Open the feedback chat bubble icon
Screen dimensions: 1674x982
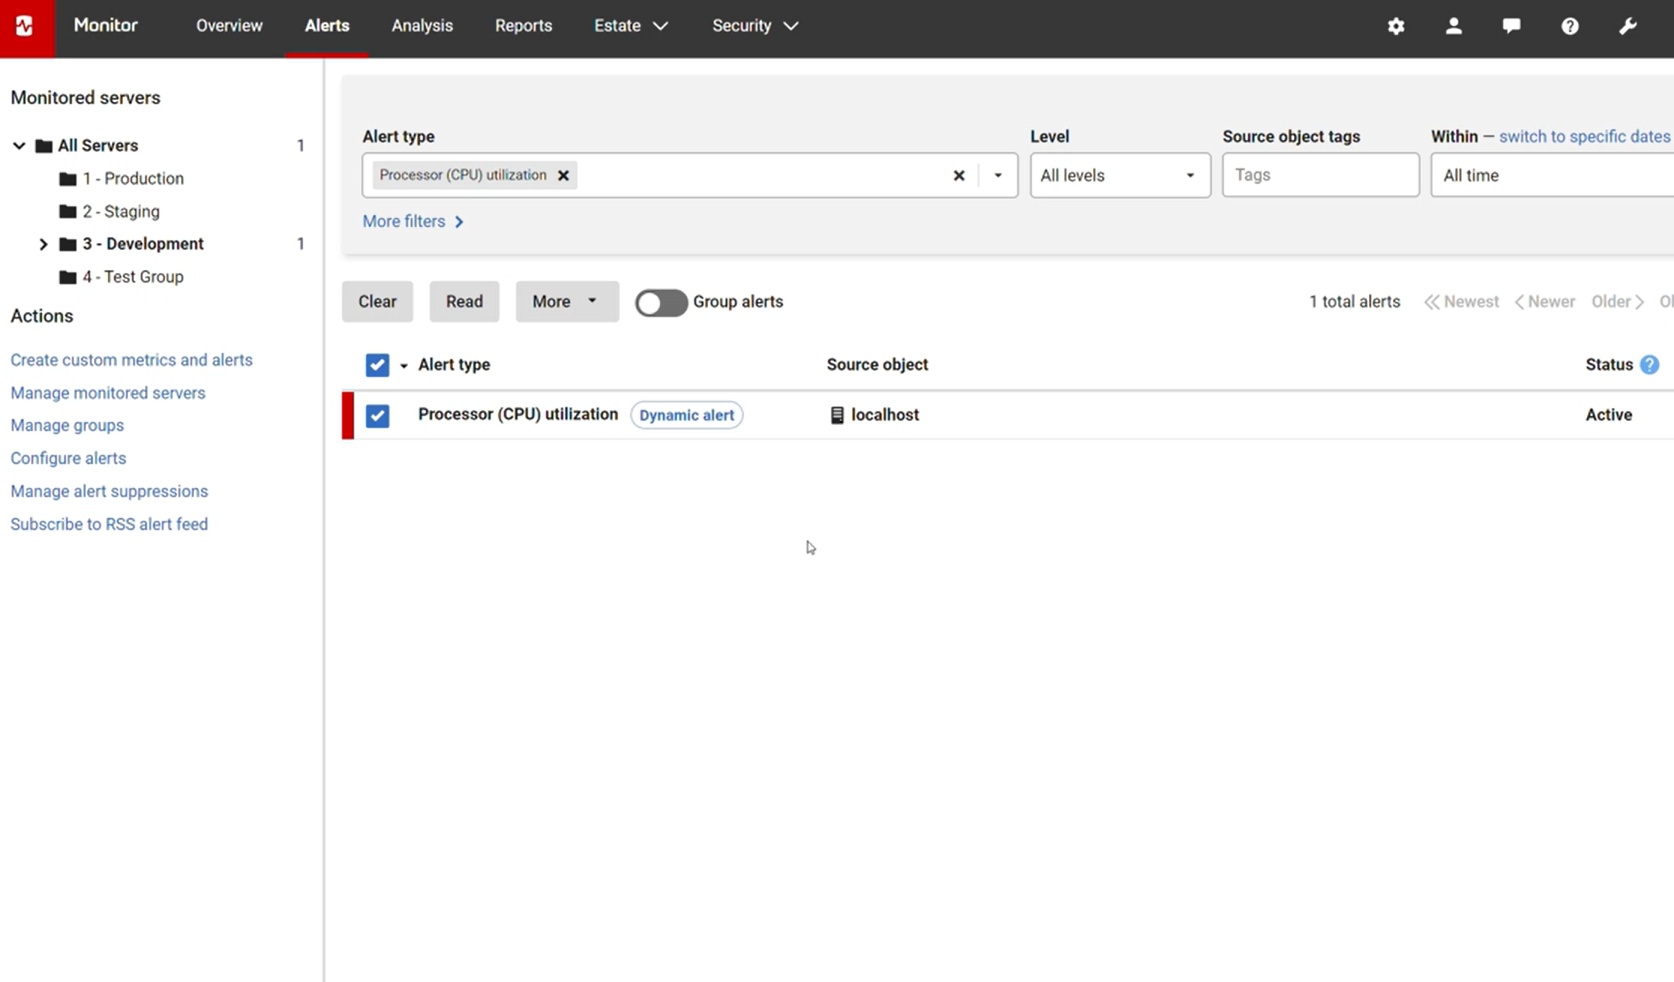tap(1511, 26)
